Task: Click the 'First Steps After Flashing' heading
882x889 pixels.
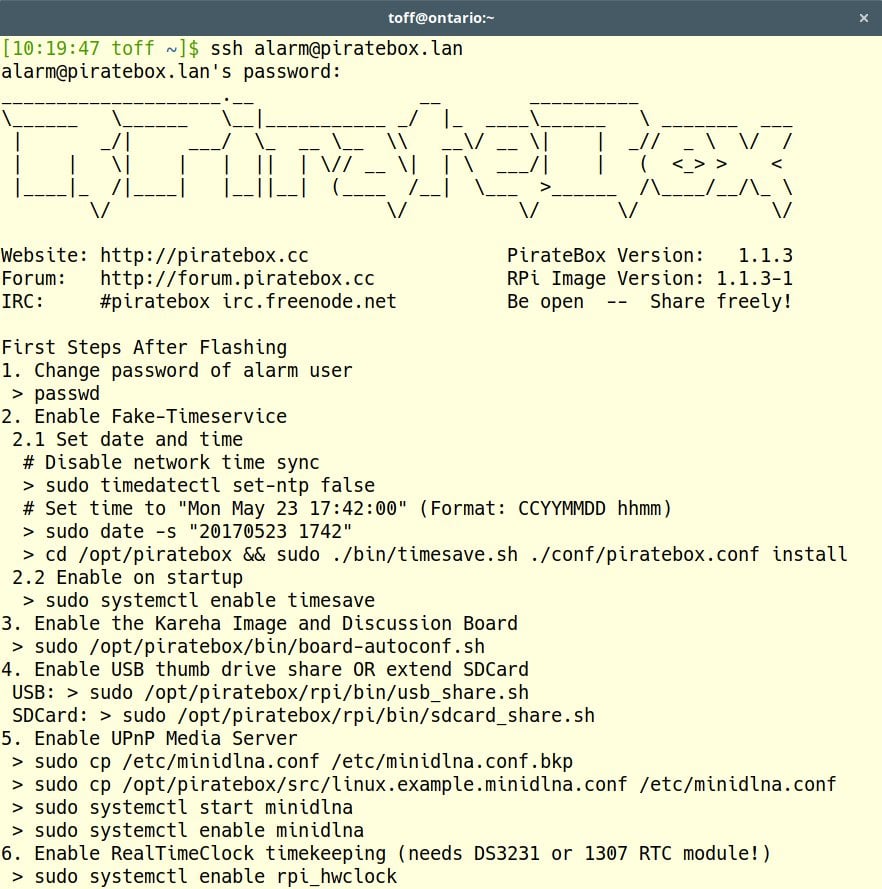Action: (144, 347)
